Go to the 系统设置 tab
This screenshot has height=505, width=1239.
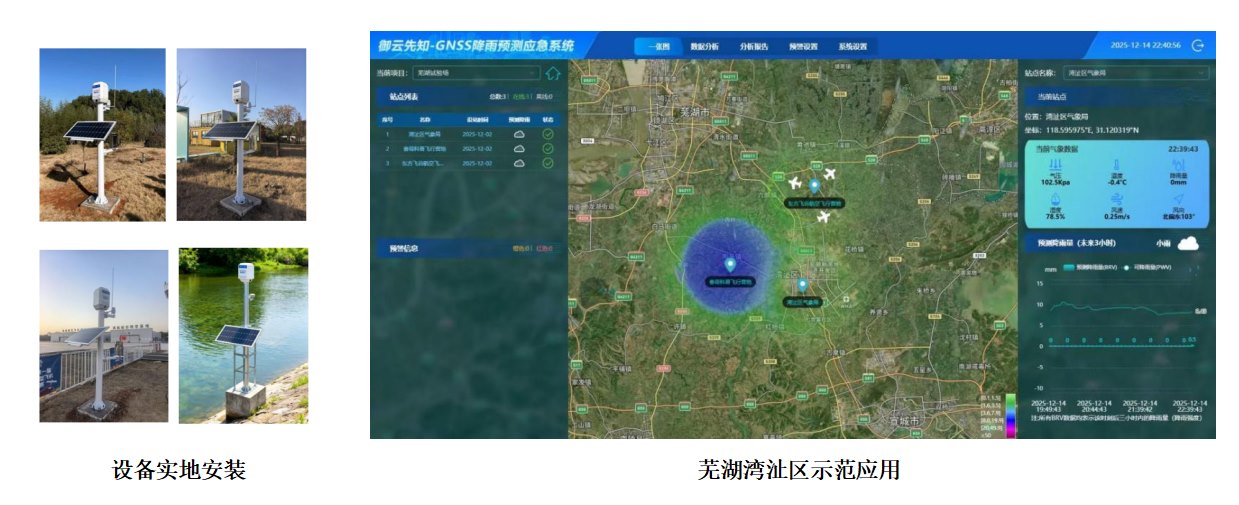click(852, 46)
